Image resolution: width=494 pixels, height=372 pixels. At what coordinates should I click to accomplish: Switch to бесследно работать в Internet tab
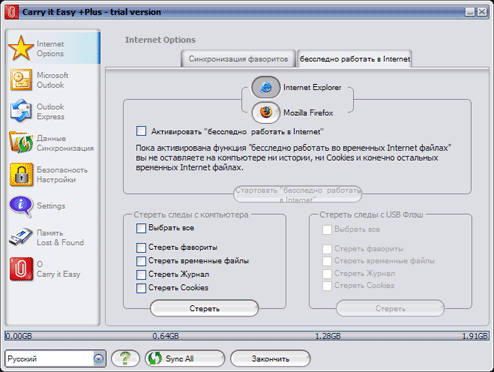click(x=355, y=59)
